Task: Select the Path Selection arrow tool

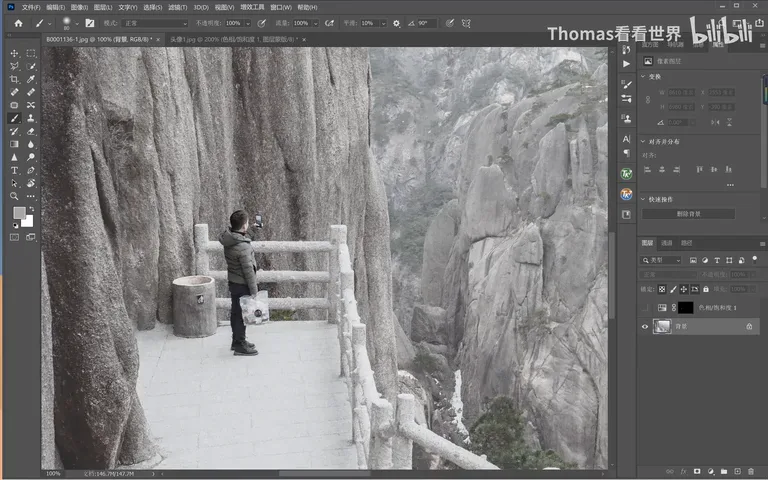Action: (14, 183)
